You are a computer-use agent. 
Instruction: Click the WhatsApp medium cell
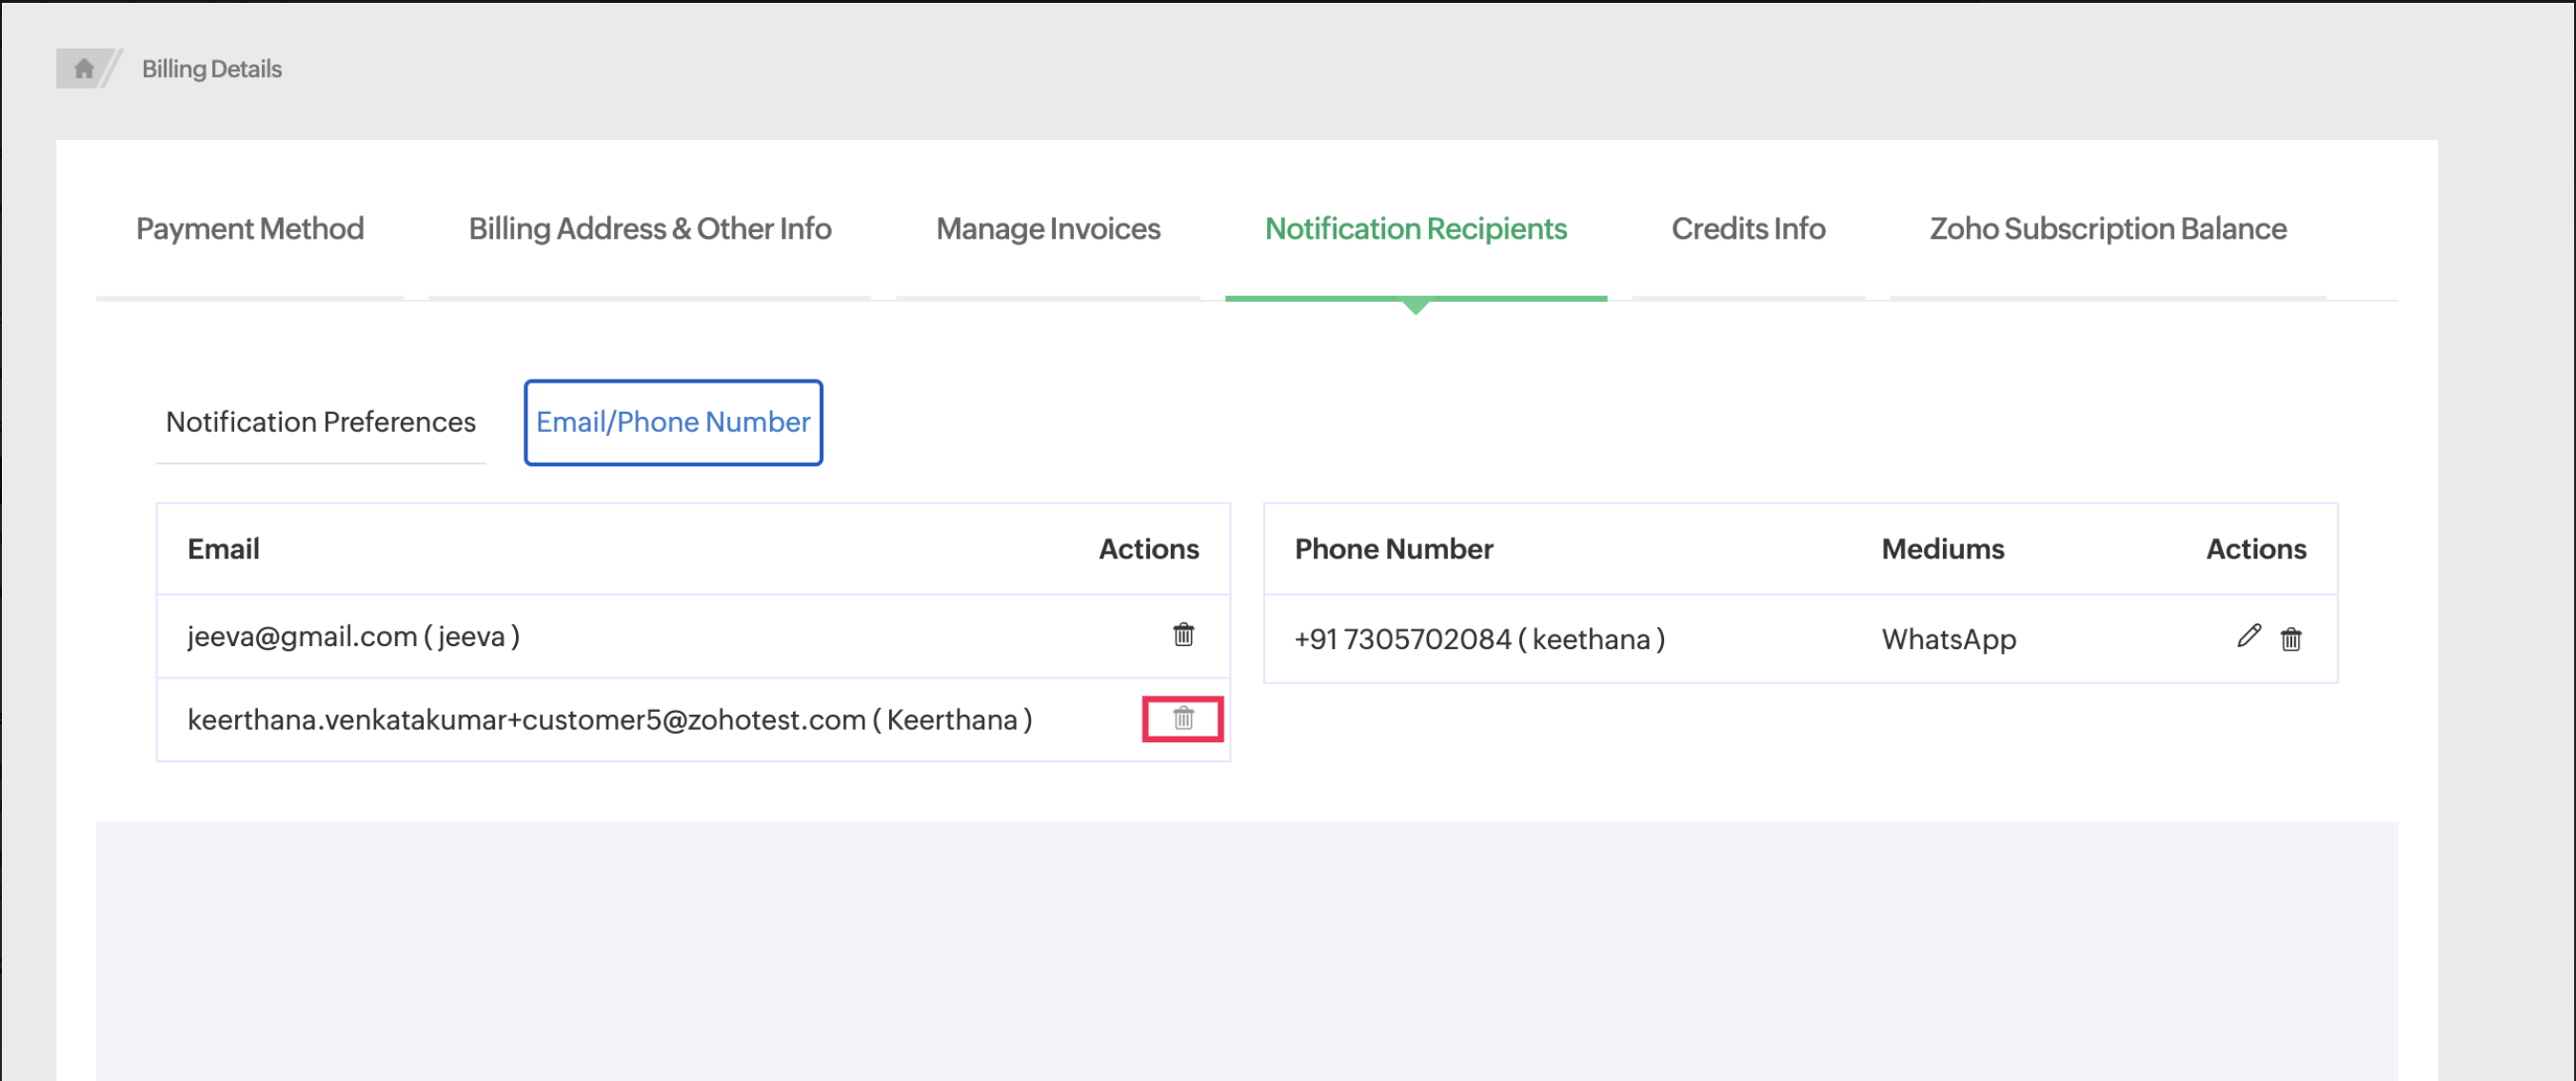pos(1948,639)
